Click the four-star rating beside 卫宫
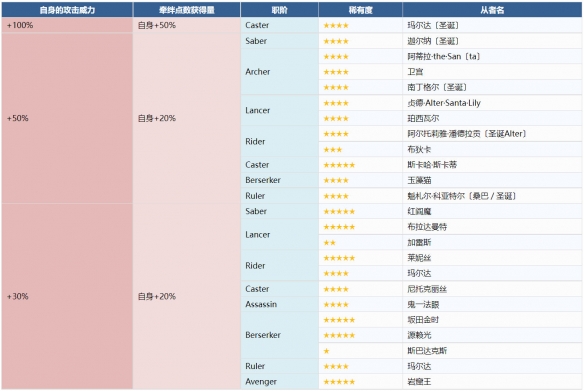584x391 pixels. tap(336, 72)
